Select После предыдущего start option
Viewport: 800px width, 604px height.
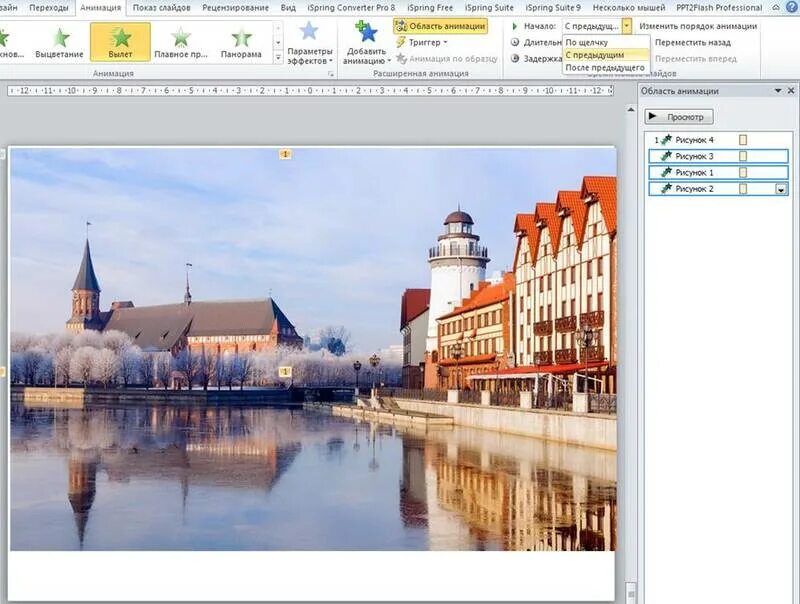(605, 67)
